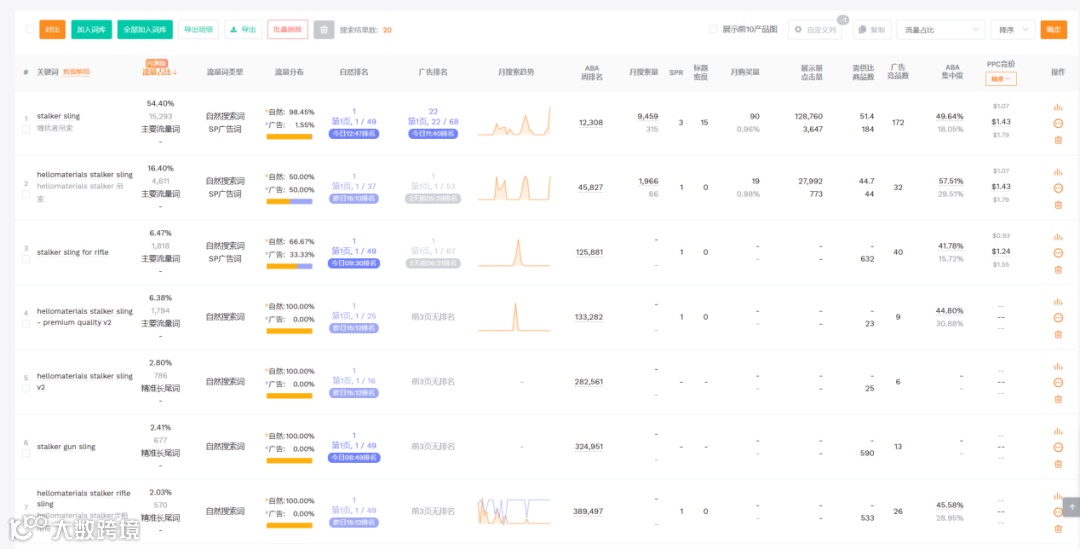Toggle the select-all checkbox beside 对比 button
1080x549 pixels.
[x=30, y=30]
